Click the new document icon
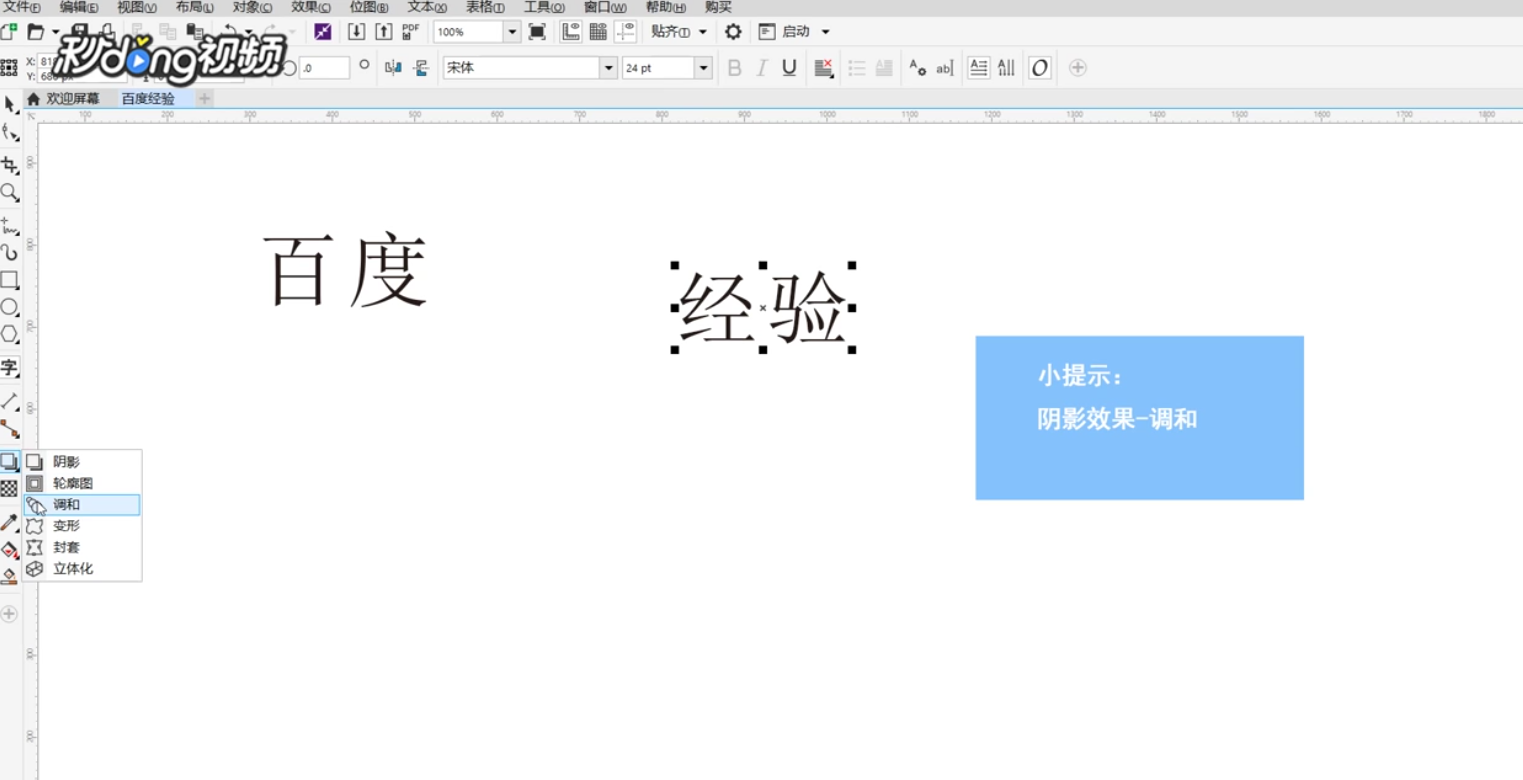This screenshot has height=780, width=1523. pyautogui.click(x=8, y=32)
